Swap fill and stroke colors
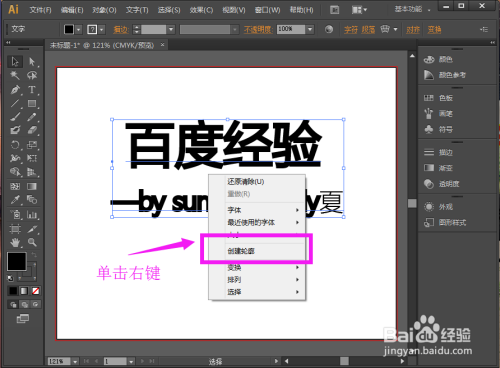The height and width of the screenshot is (368, 500). click(34, 255)
